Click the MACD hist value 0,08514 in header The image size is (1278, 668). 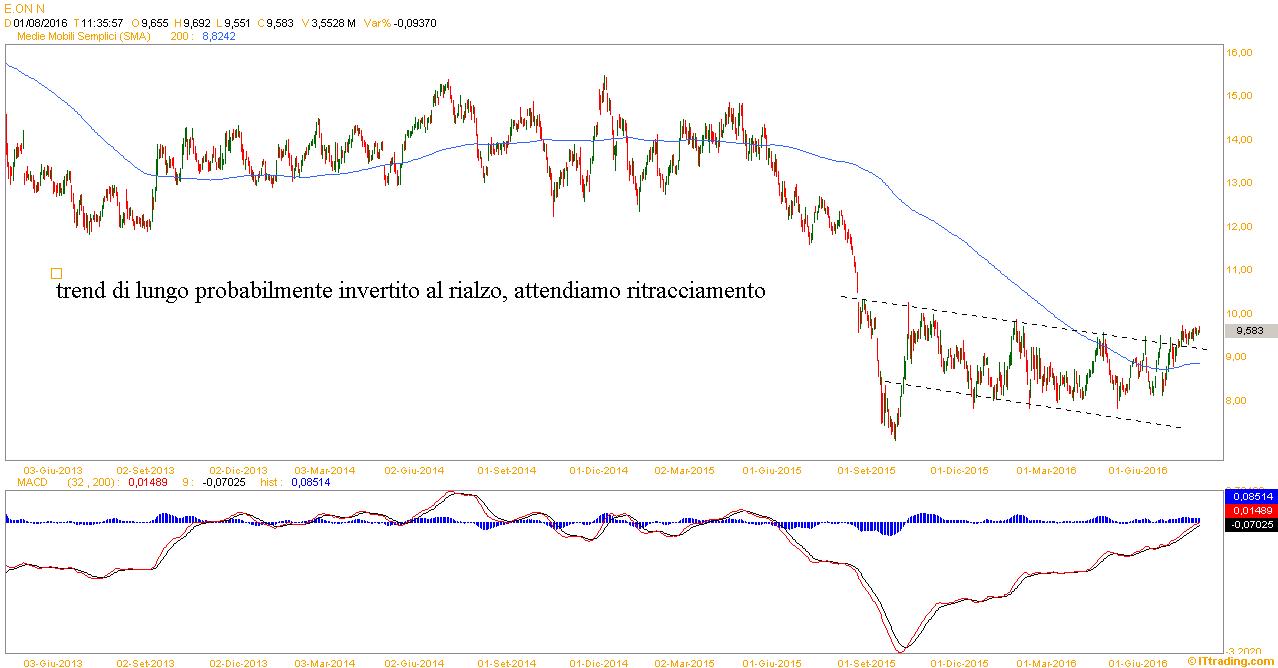[310, 482]
